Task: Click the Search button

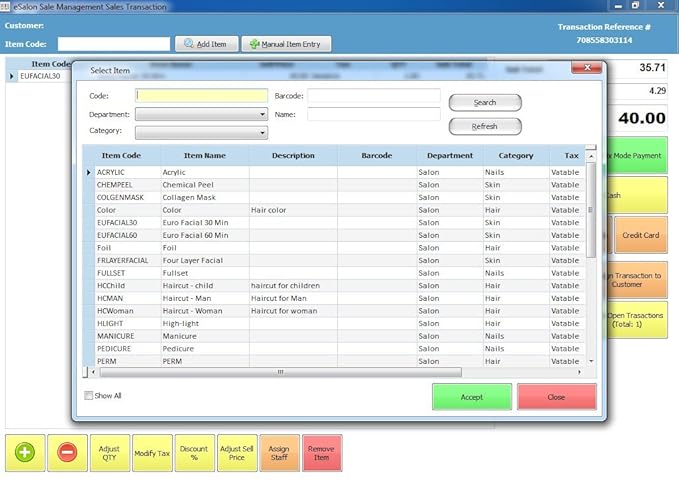Action: click(x=485, y=102)
